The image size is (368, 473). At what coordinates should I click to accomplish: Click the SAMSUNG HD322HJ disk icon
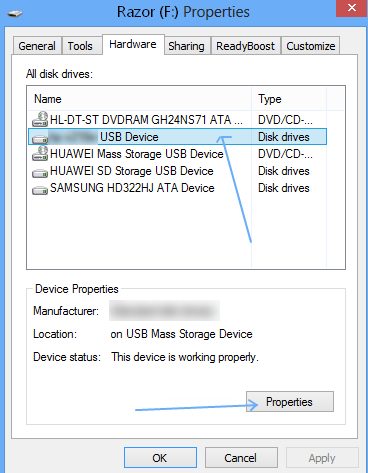40,189
